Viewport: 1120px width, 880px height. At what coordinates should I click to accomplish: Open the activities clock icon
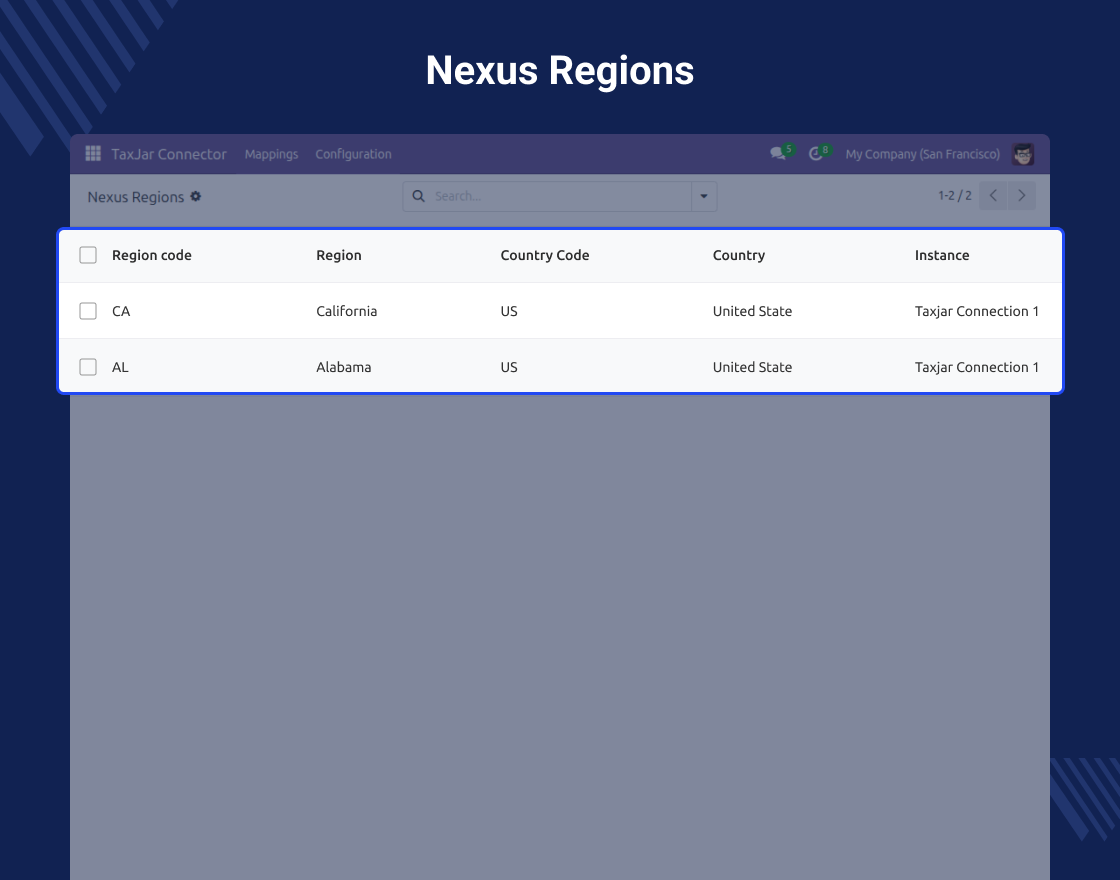(816, 154)
